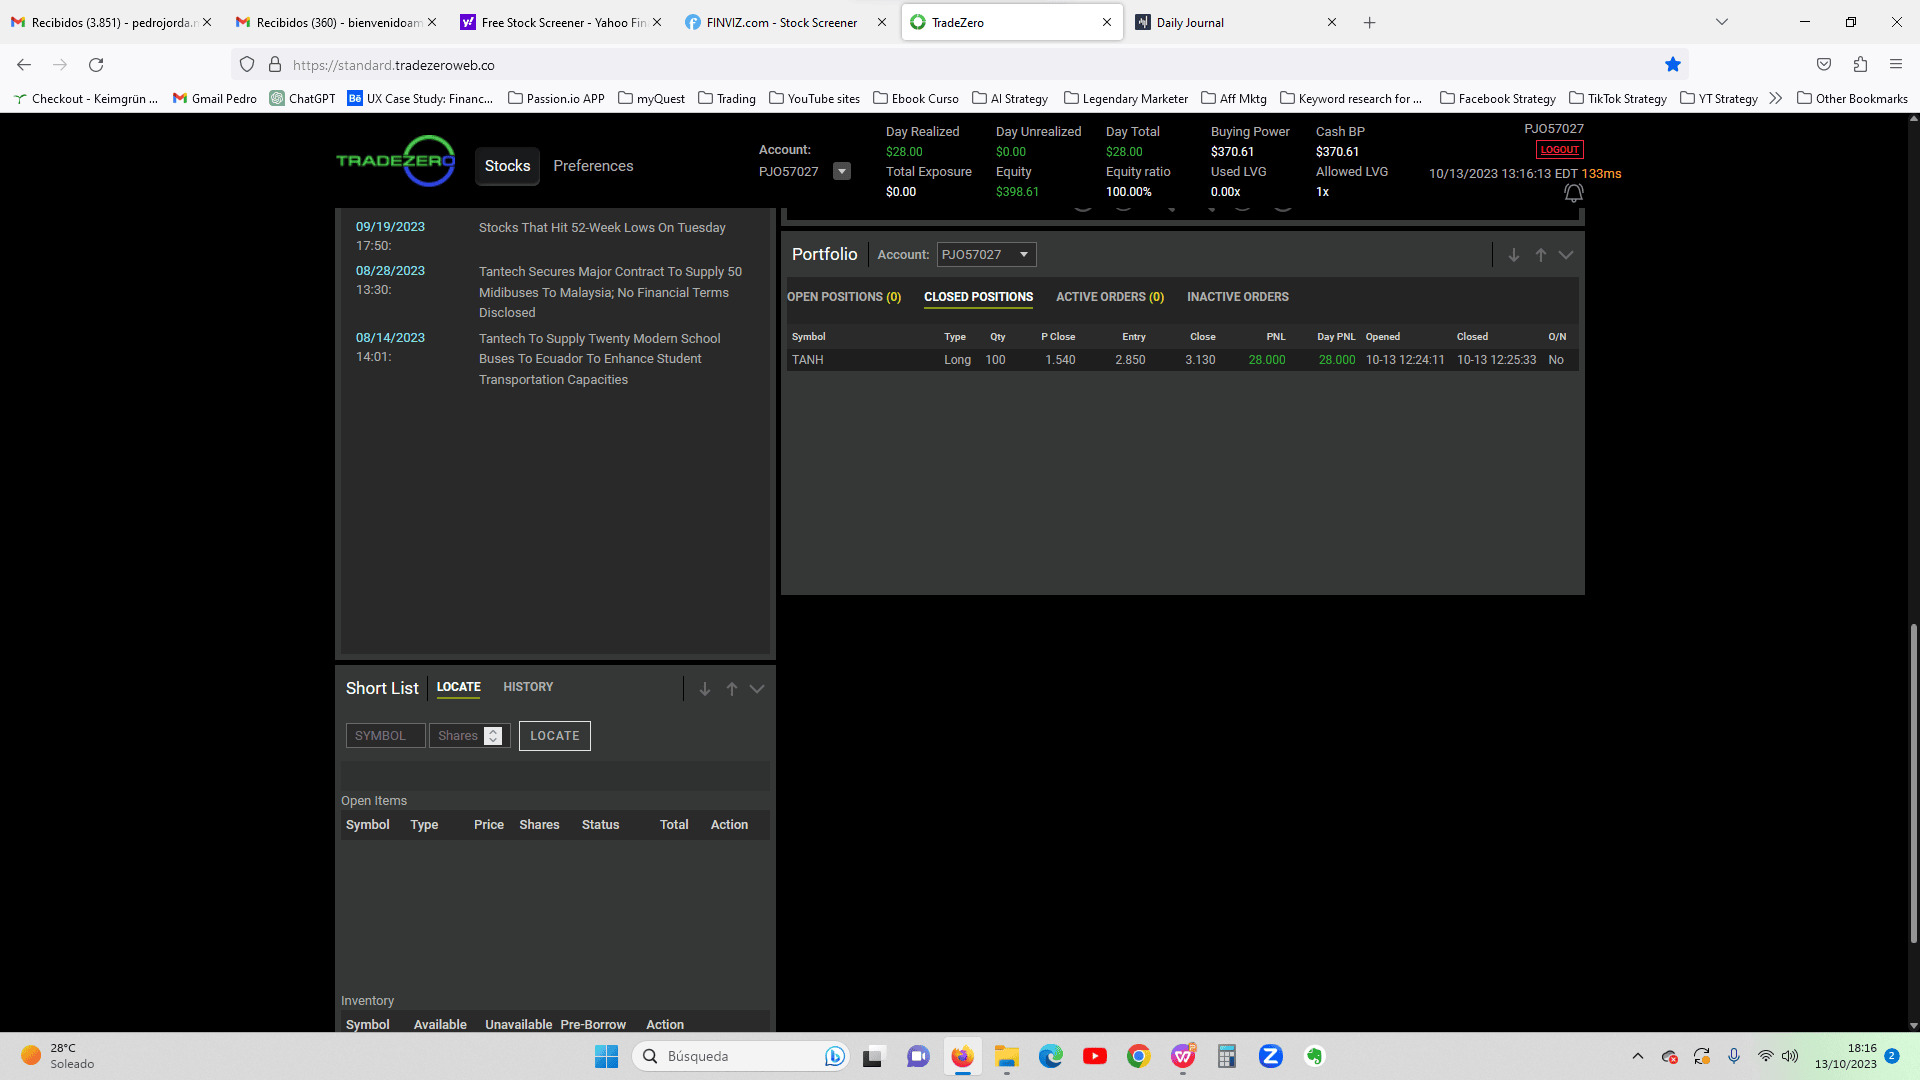Move Portfolio panel down with arrow icon
The width and height of the screenshot is (1920, 1080).
1513,255
